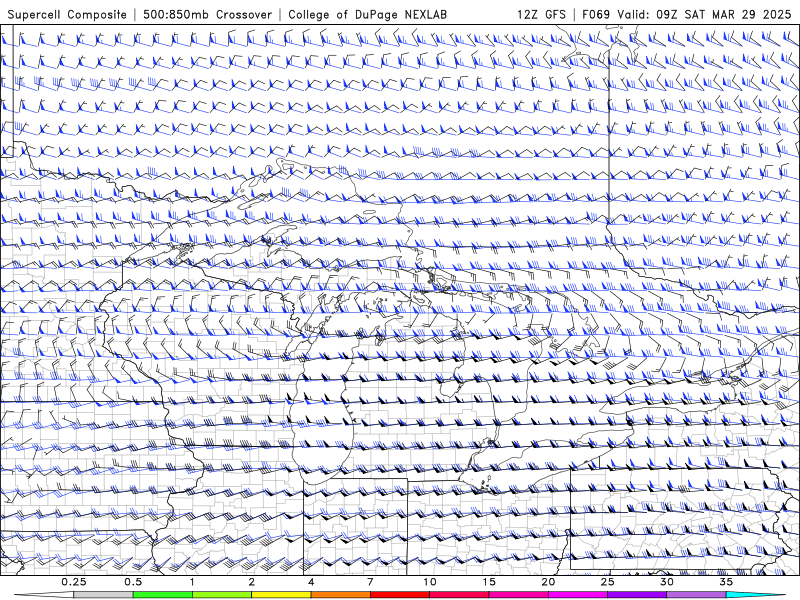Pick the magenta 20–25 legend segment

click(x=578, y=595)
